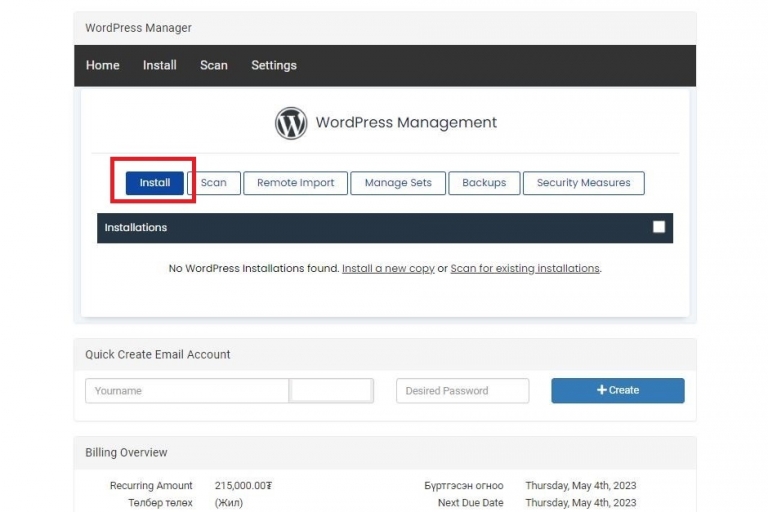Click the Installations header bar
768x512 pixels.
[x=385, y=228]
